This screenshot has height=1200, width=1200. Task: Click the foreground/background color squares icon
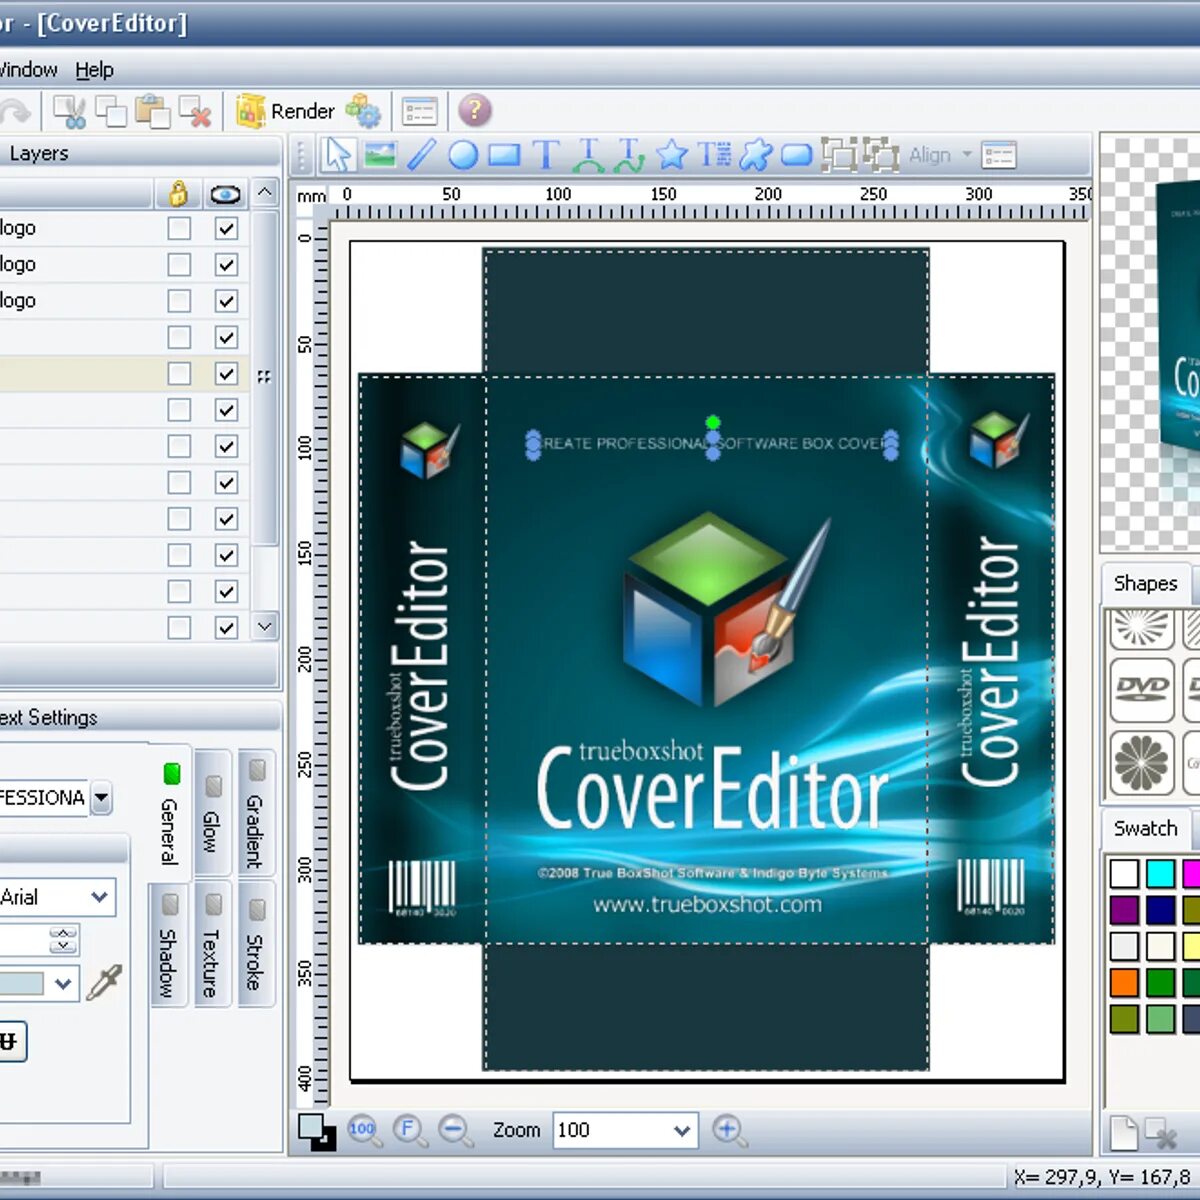click(x=317, y=1132)
